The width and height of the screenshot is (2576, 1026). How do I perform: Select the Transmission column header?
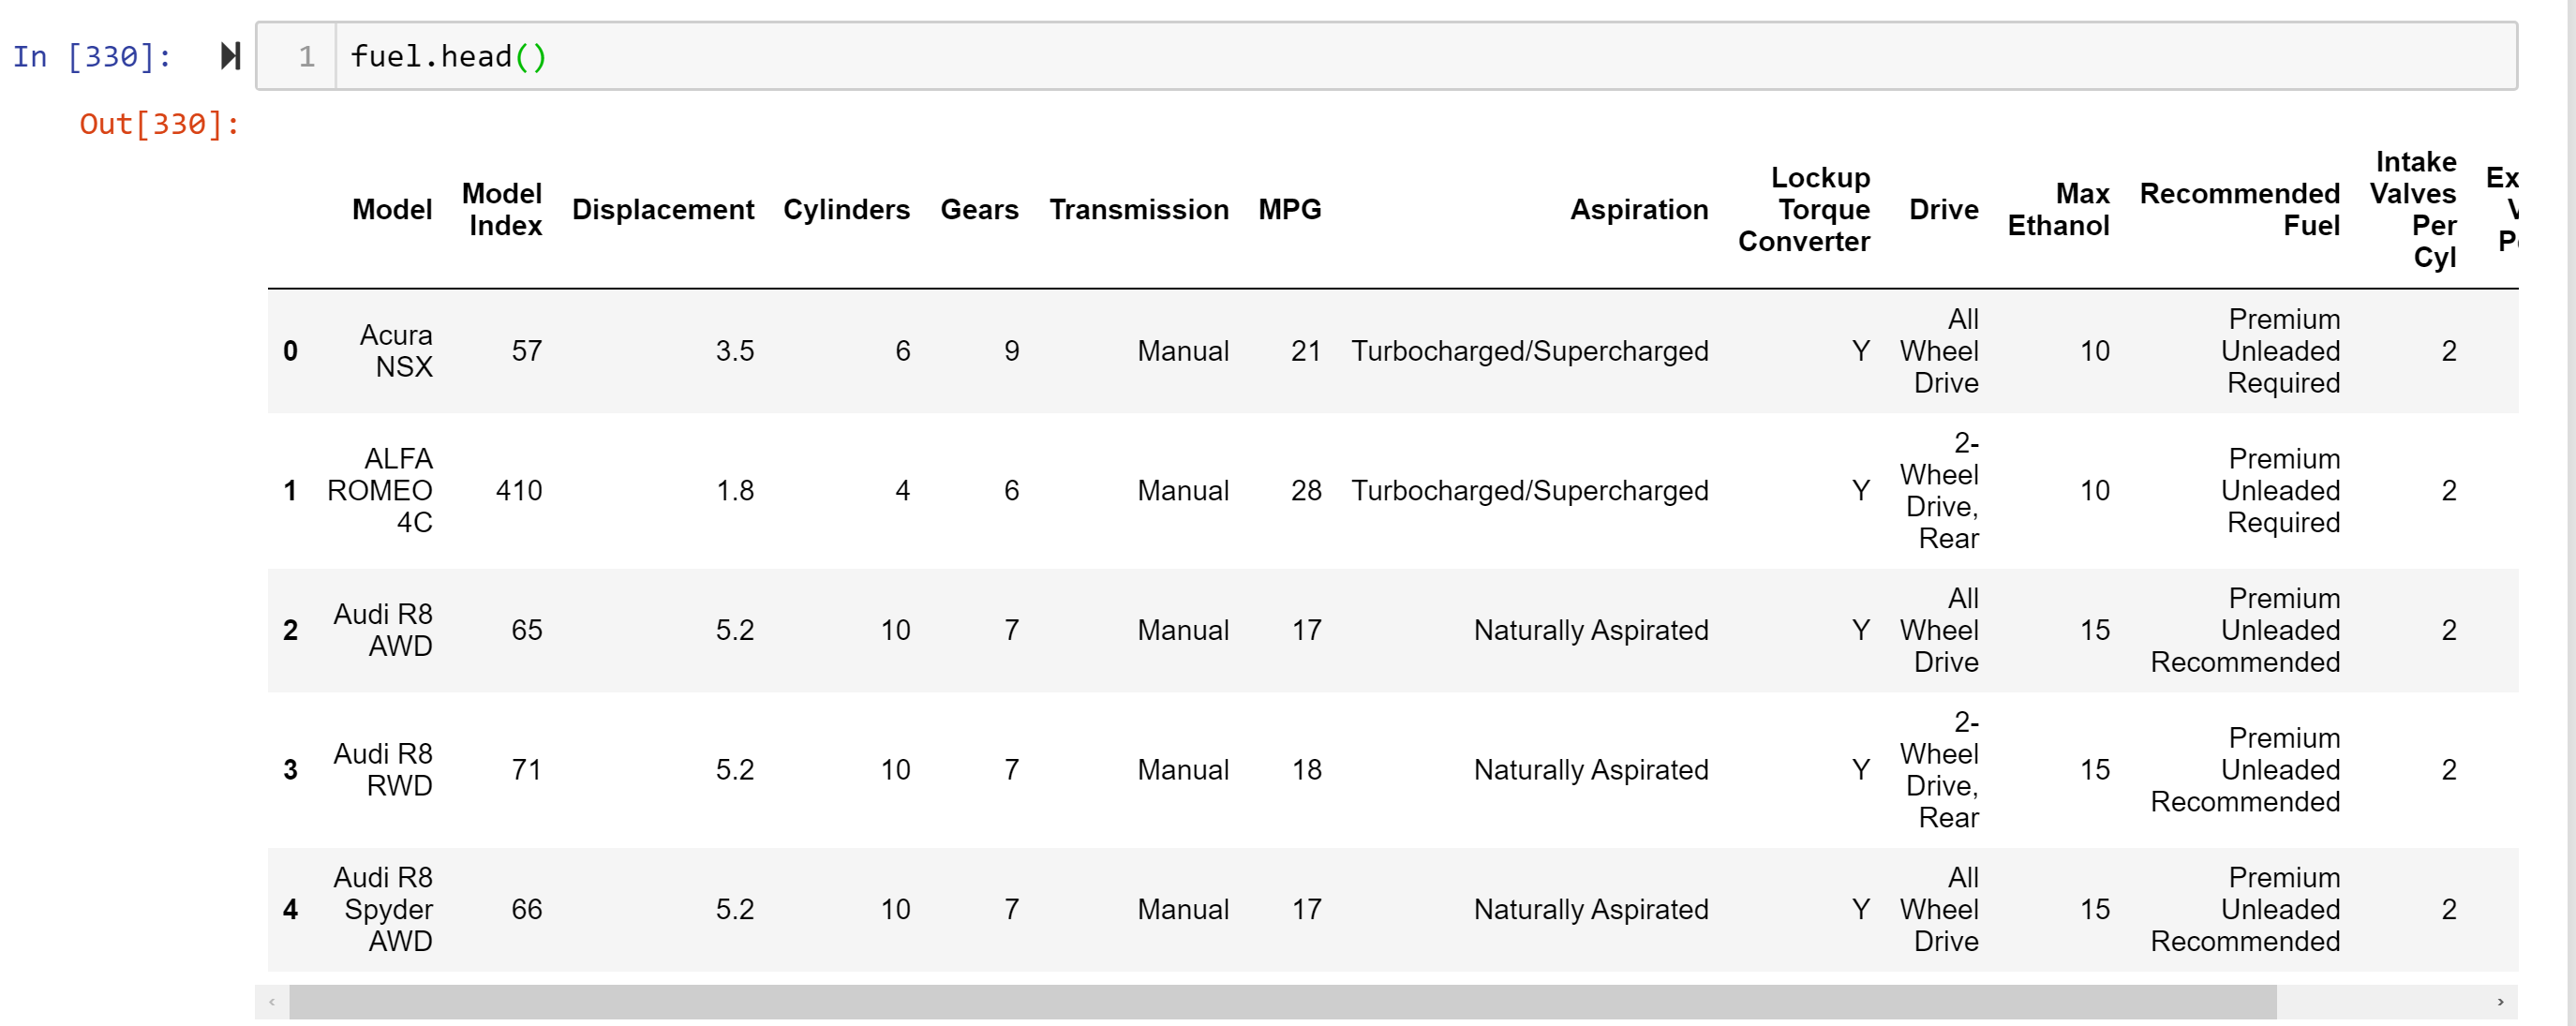(1138, 209)
